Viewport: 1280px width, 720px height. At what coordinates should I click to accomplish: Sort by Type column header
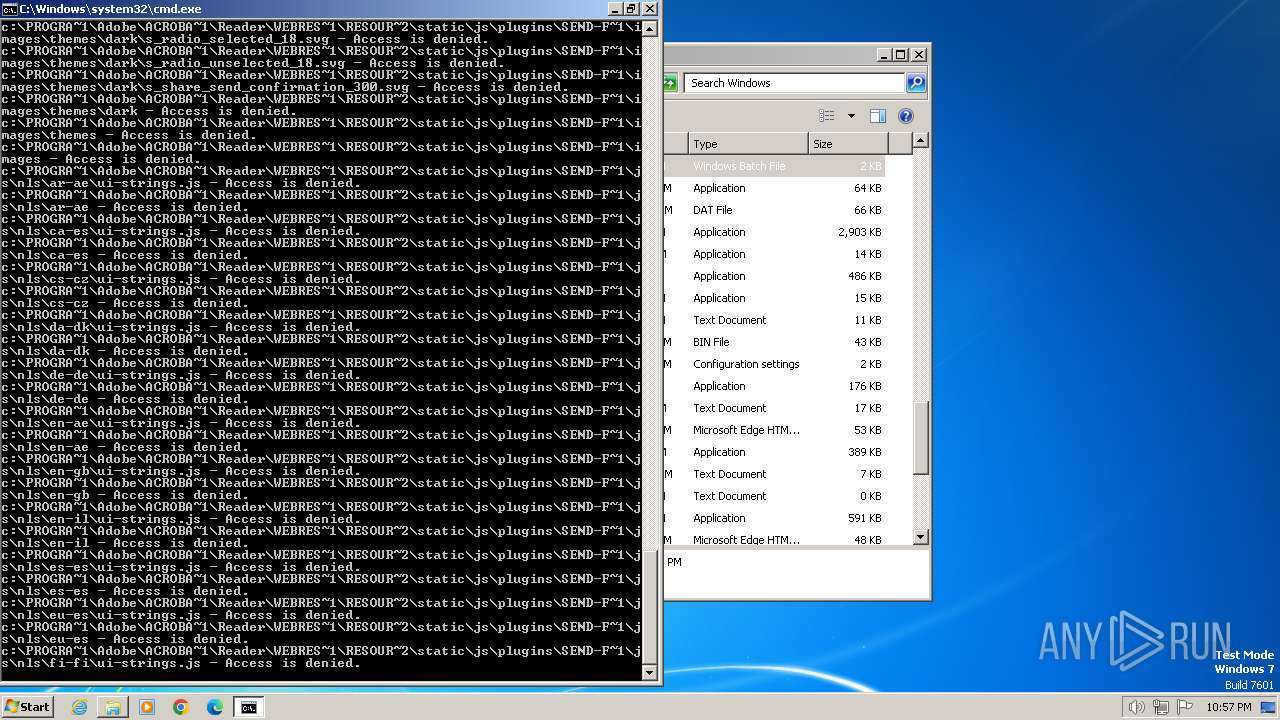point(747,144)
